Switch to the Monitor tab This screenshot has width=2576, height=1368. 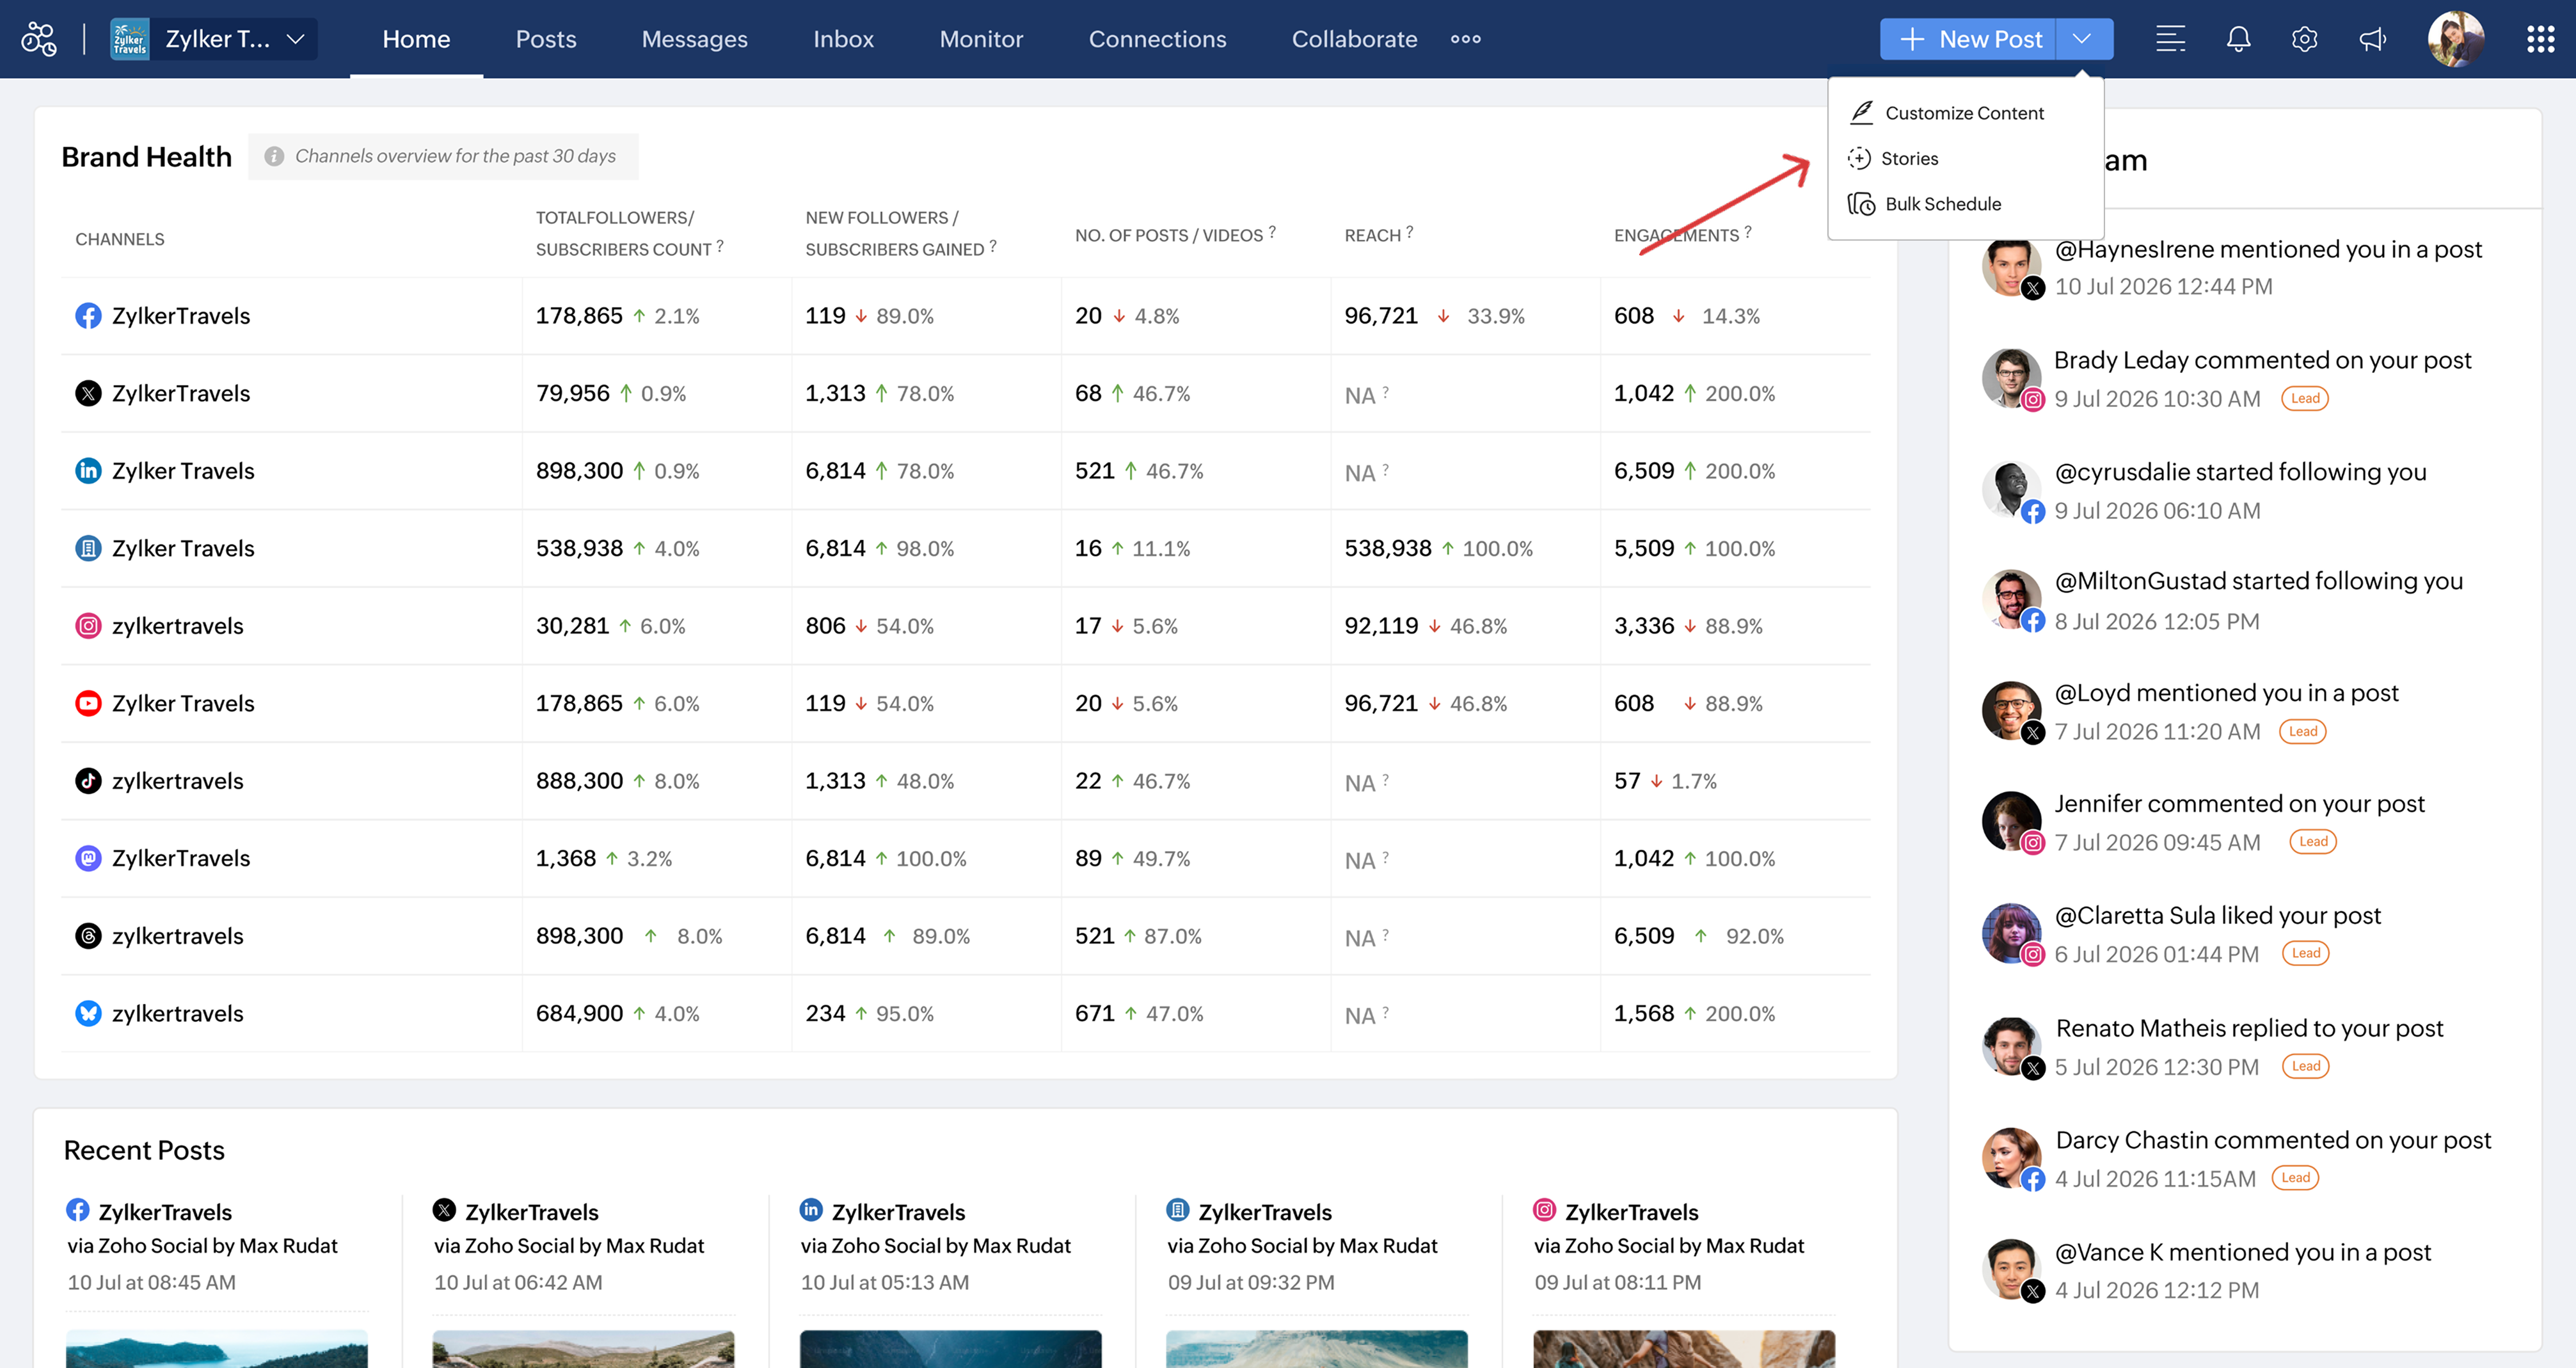(981, 39)
